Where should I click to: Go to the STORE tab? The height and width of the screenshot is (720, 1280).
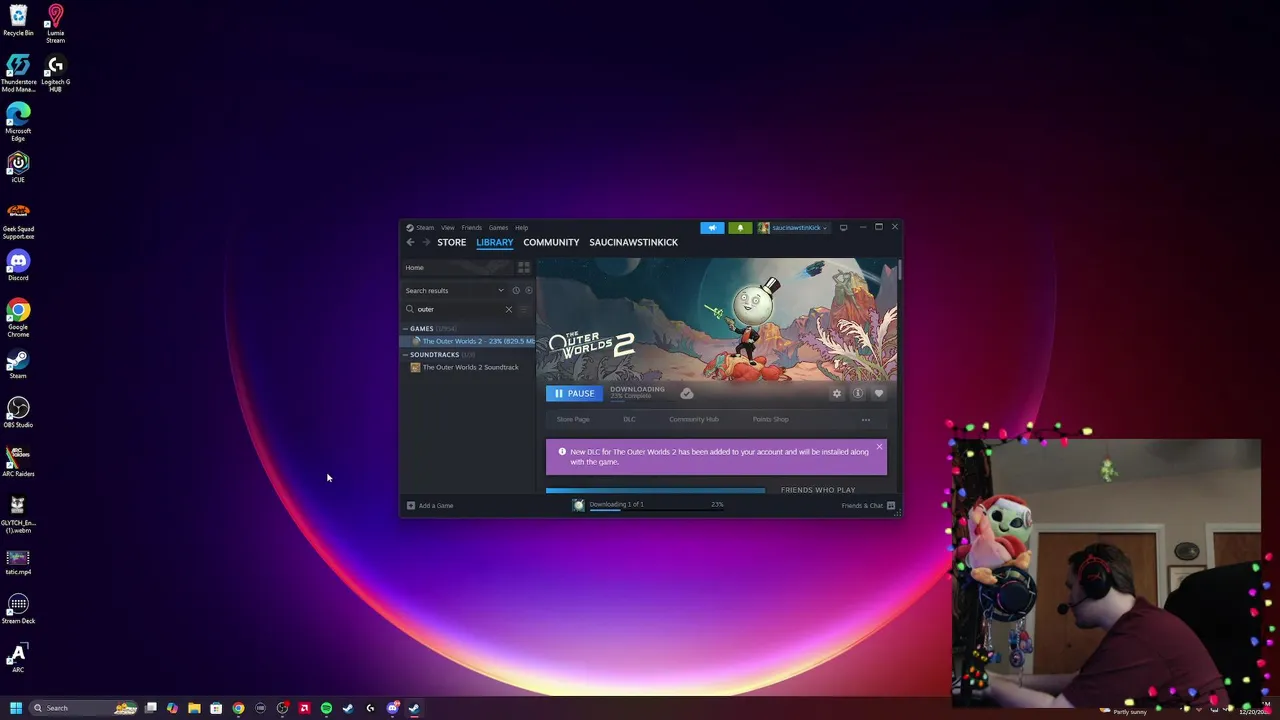pyautogui.click(x=451, y=242)
